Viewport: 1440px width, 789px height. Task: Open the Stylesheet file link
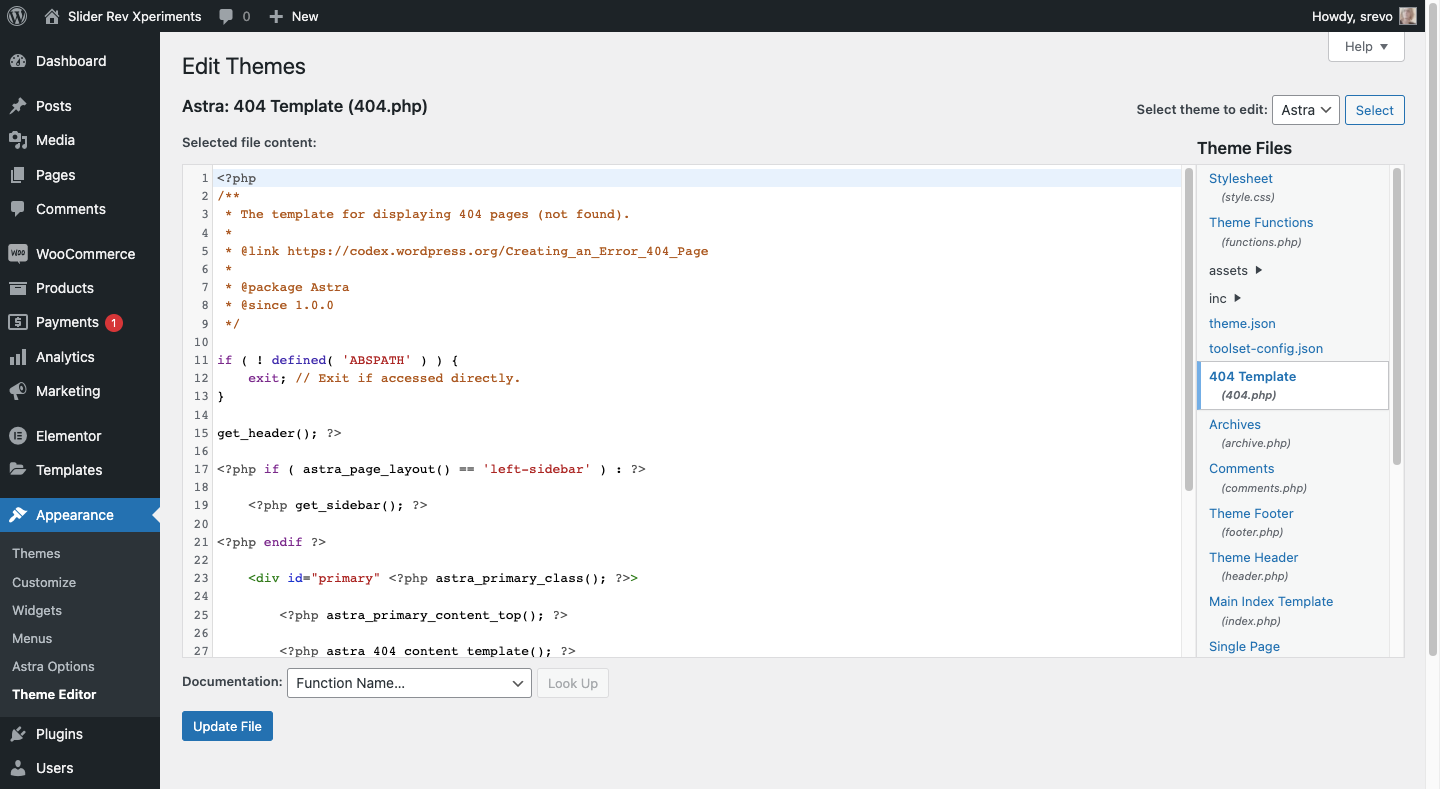(x=1240, y=178)
